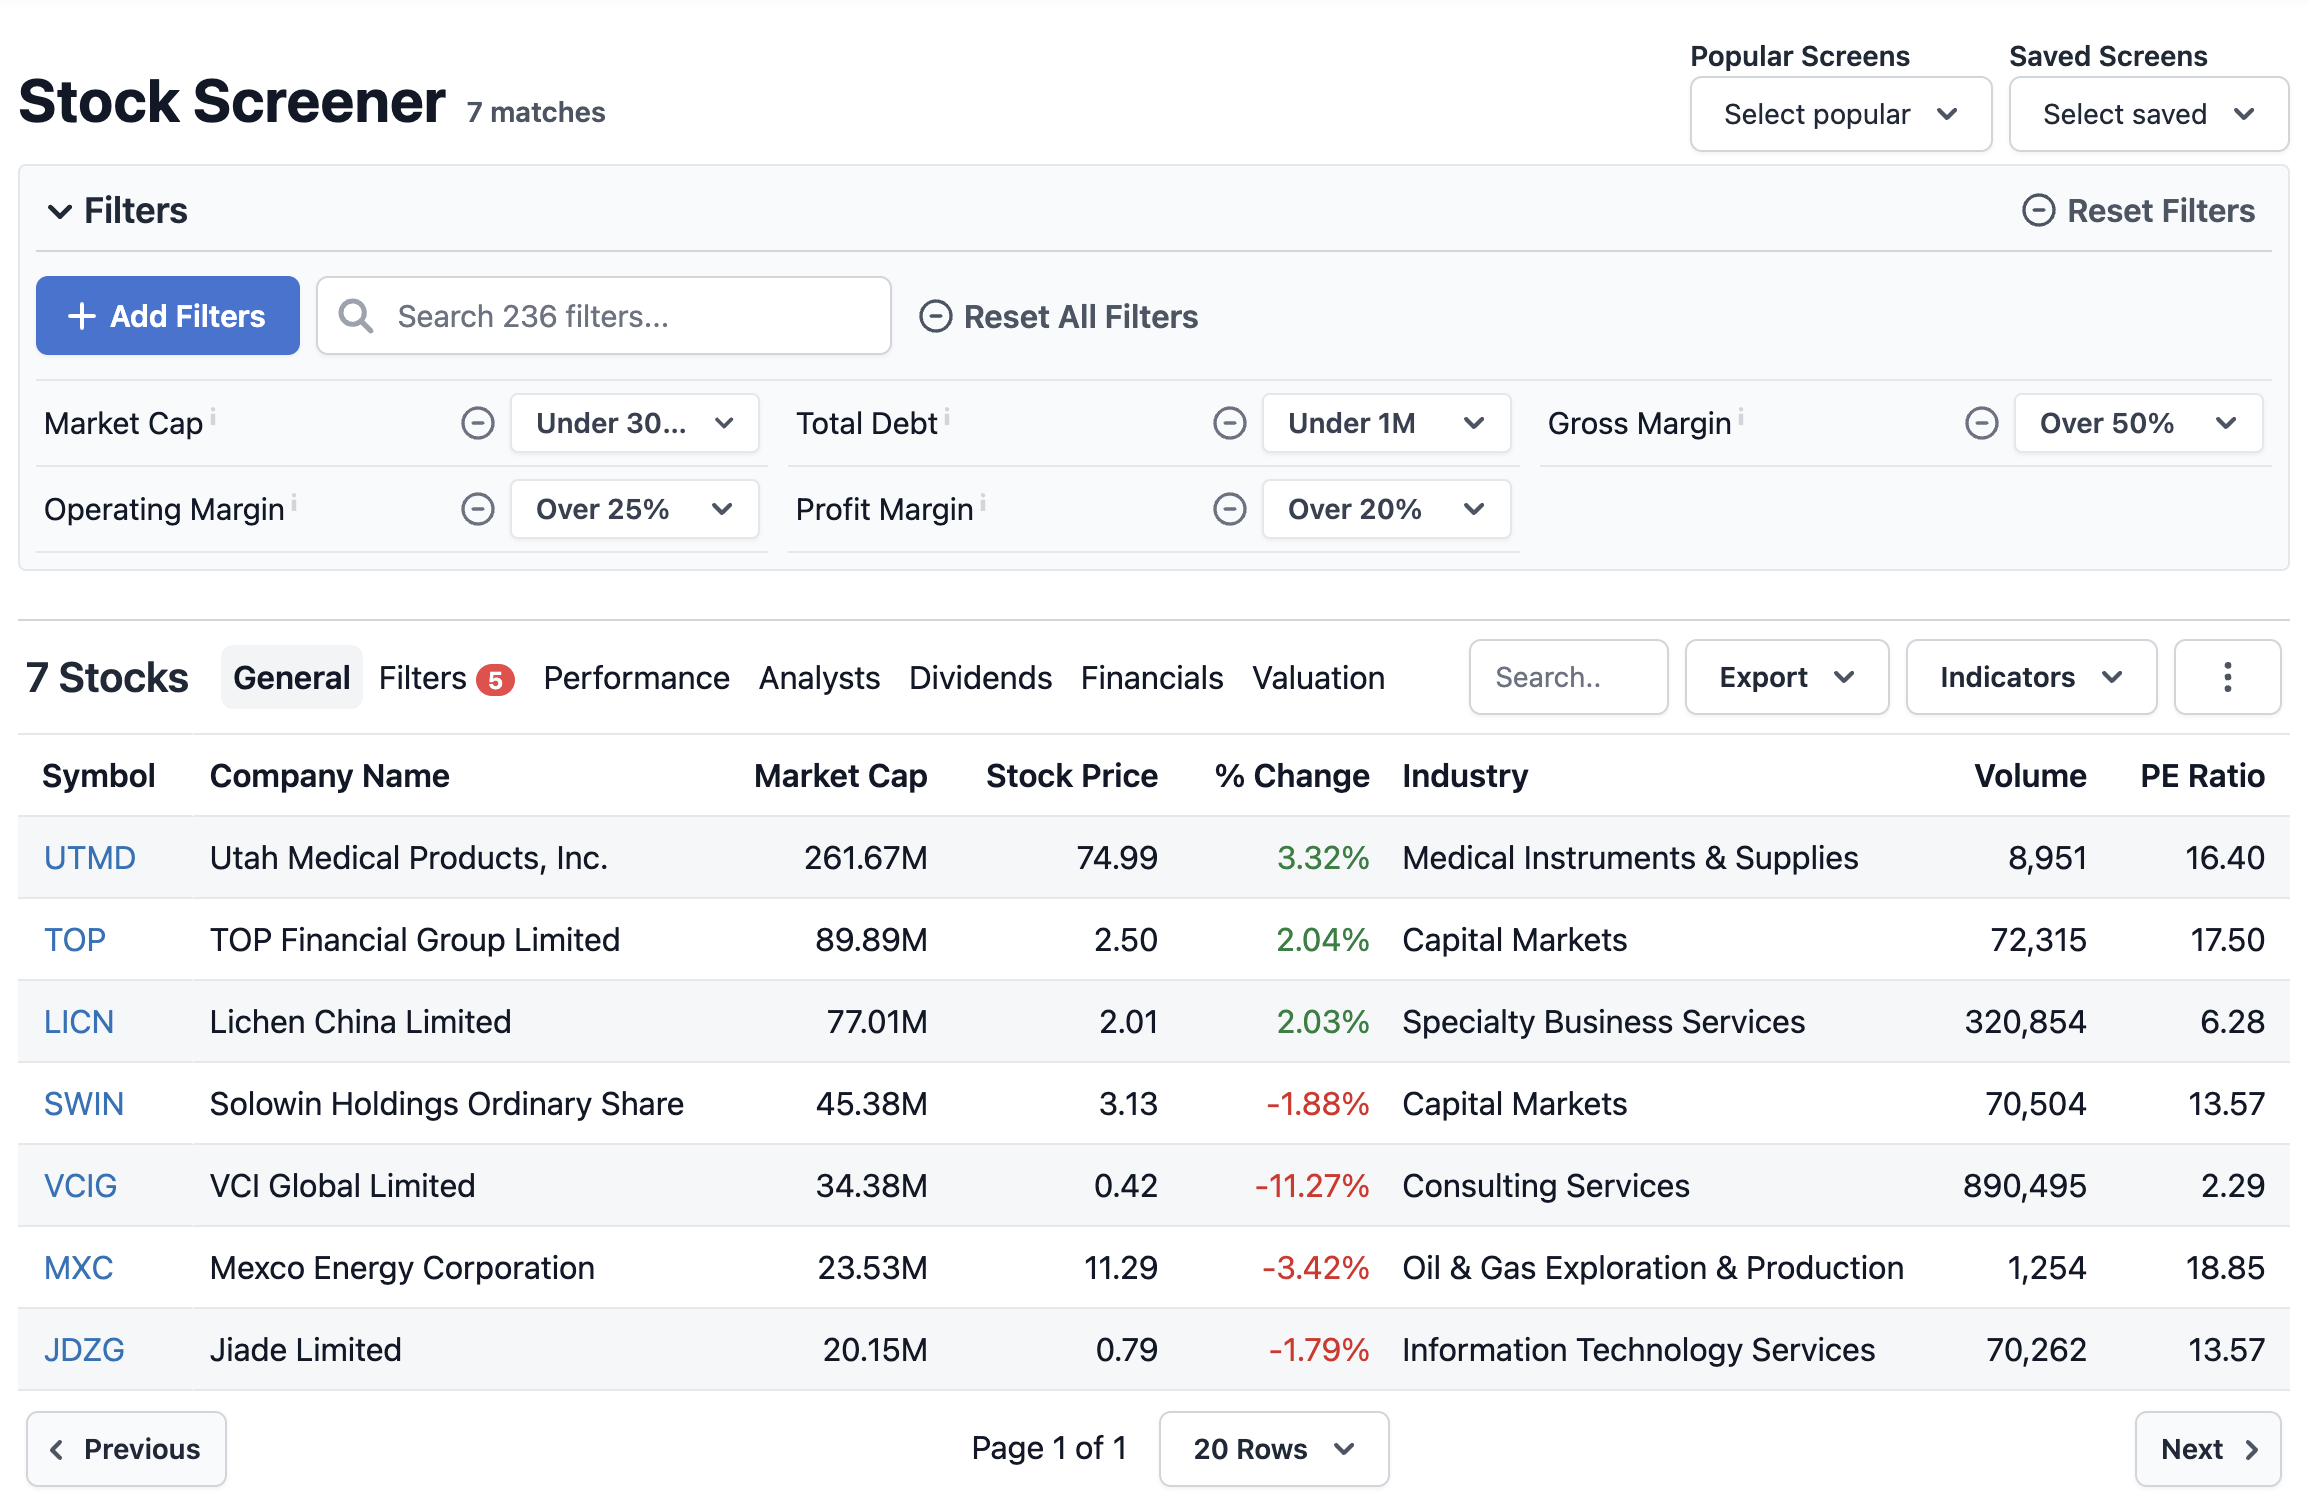
Task: Go to the Previous page
Action: point(126,1449)
